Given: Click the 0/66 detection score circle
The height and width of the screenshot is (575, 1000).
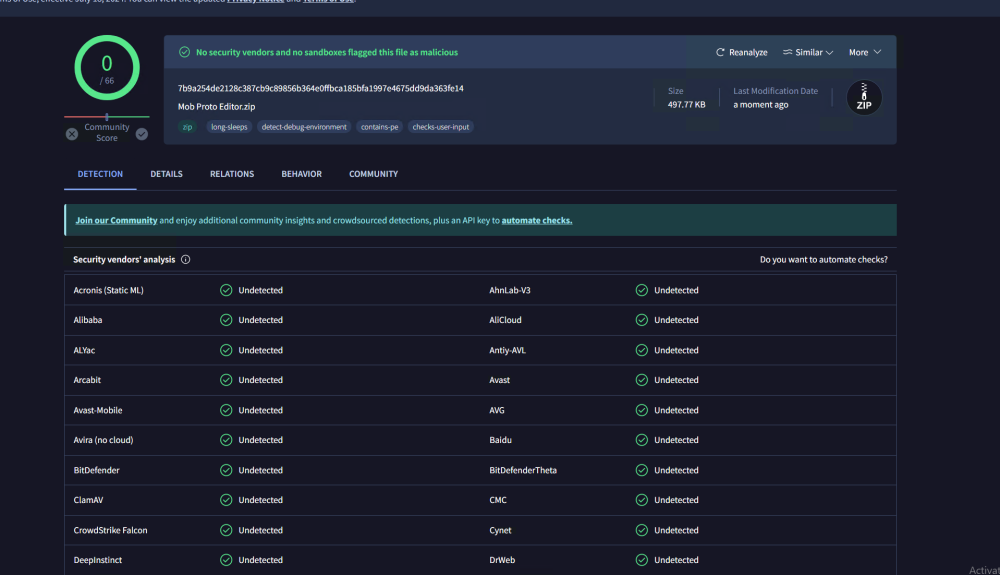Looking at the screenshot, I should click(x=107, y=68).
